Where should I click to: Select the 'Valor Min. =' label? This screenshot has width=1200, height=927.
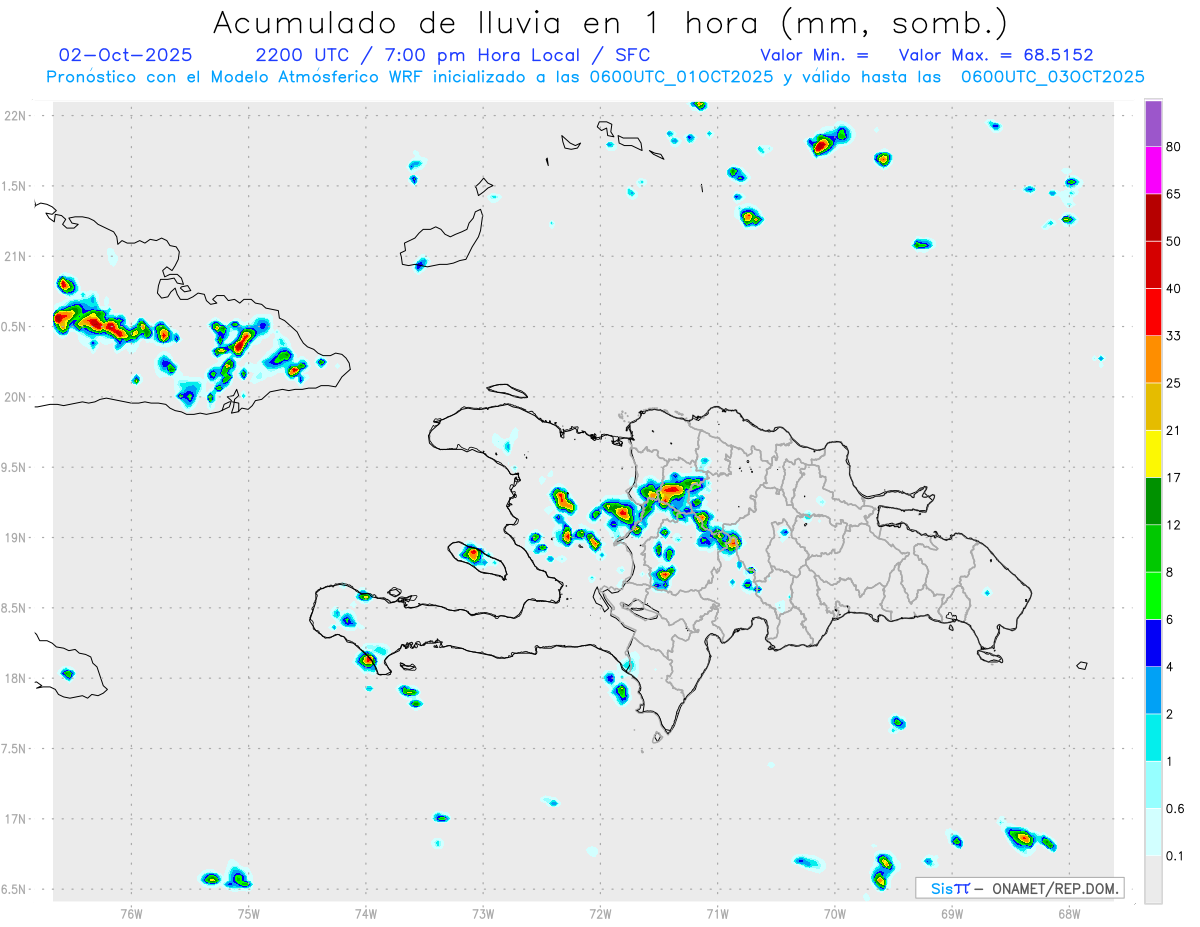point(814,55)
